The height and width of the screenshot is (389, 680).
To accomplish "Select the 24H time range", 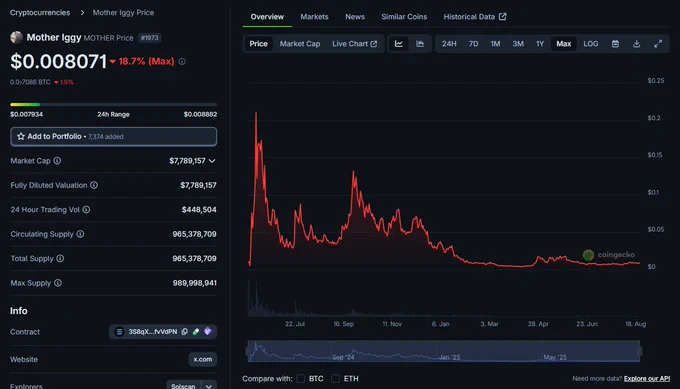I will [x=449, y=44].
